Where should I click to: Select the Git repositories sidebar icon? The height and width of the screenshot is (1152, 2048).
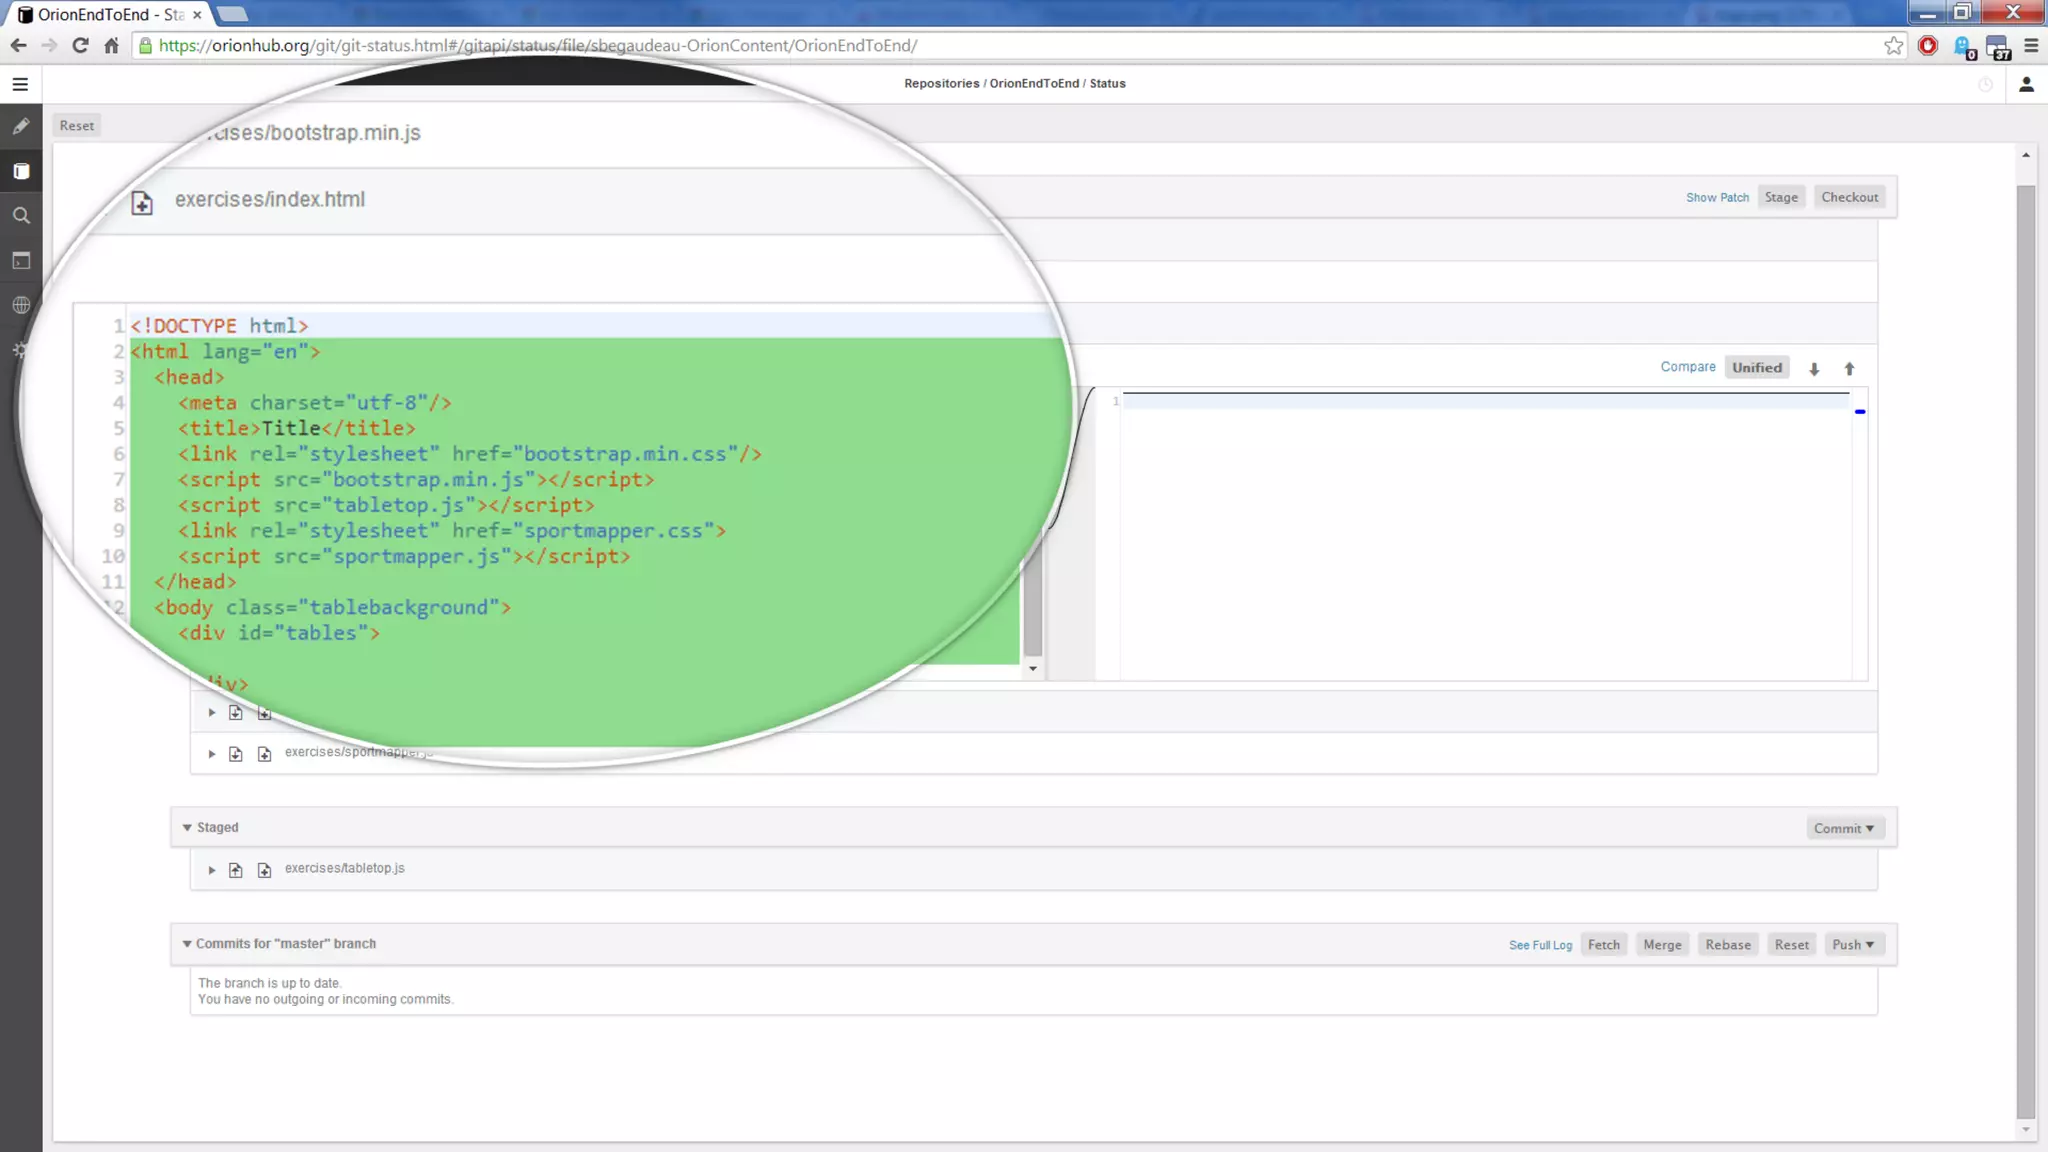coord(21,171)
